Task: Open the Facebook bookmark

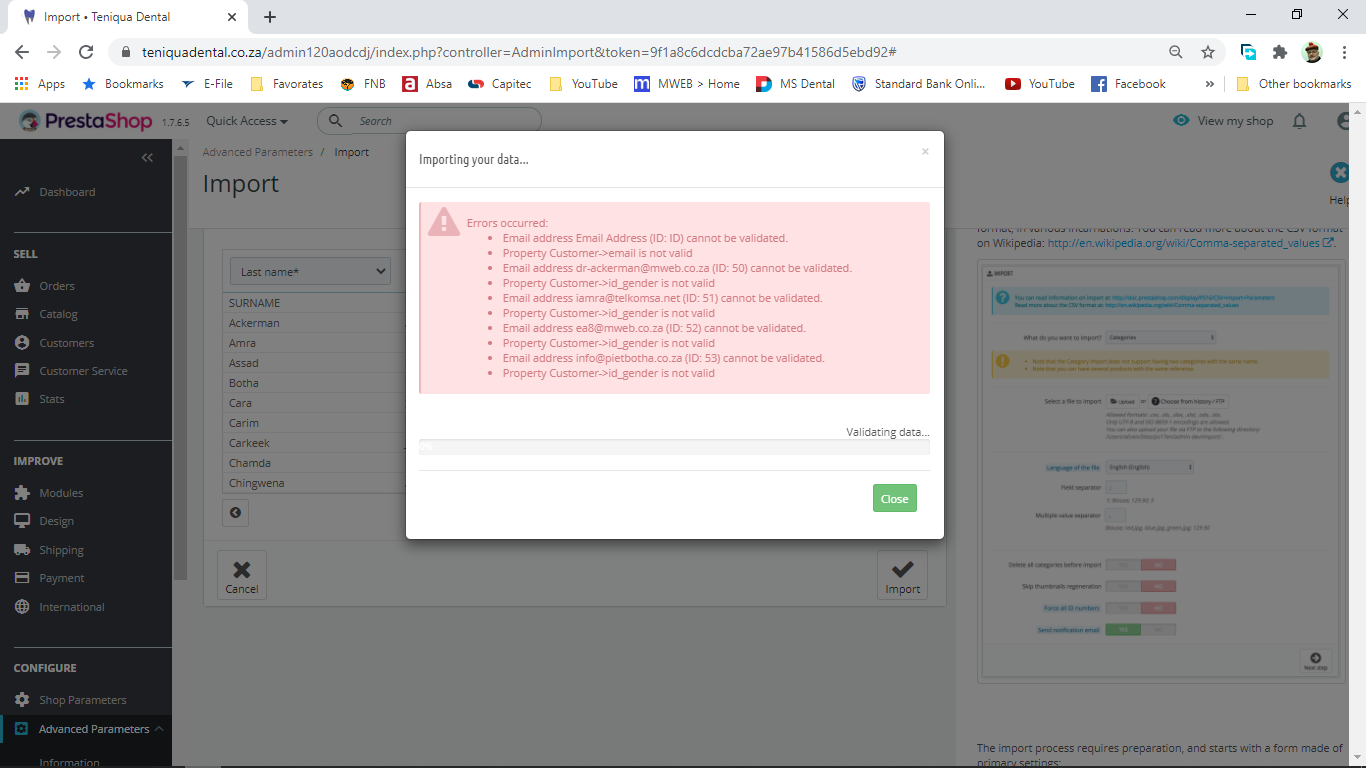Action: click(x=1128, y=84)
